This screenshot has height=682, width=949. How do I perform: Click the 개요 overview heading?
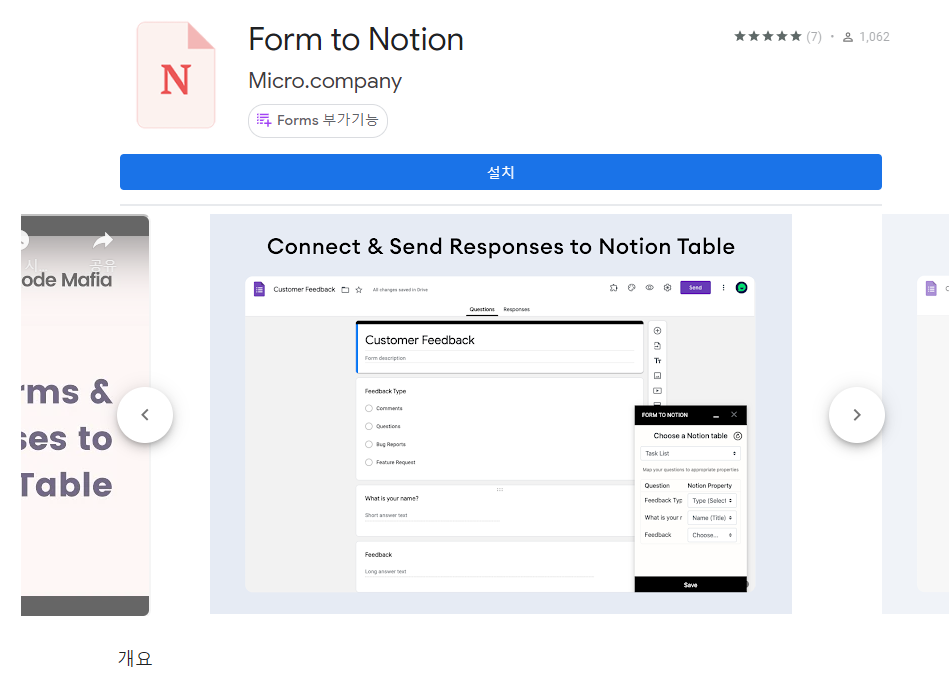pos(135,658)
